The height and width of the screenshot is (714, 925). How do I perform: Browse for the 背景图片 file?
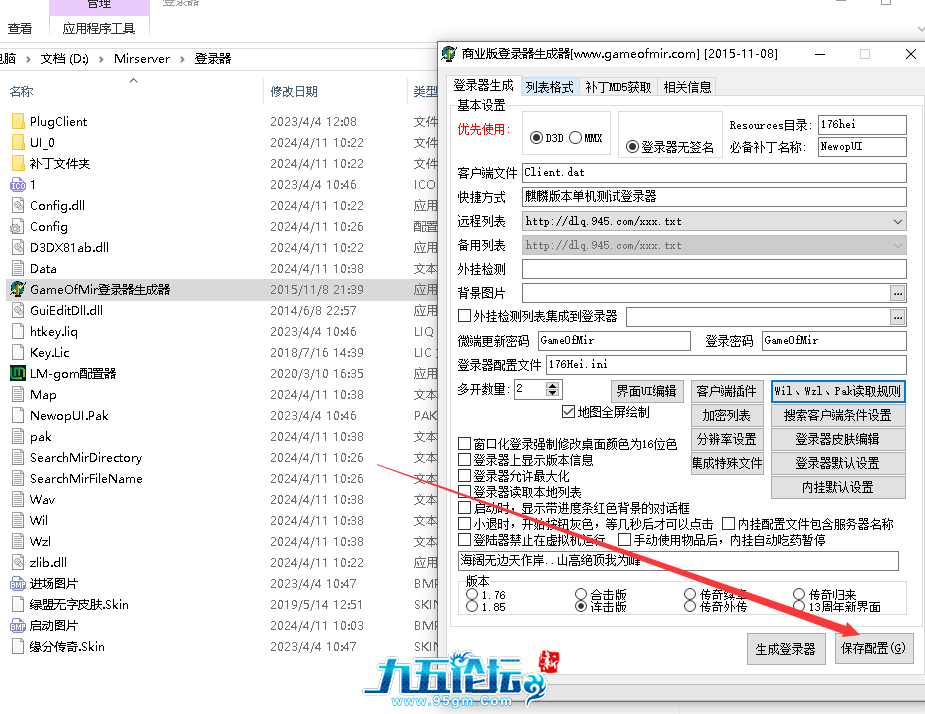pyautogui.click(x=897, y=293)
